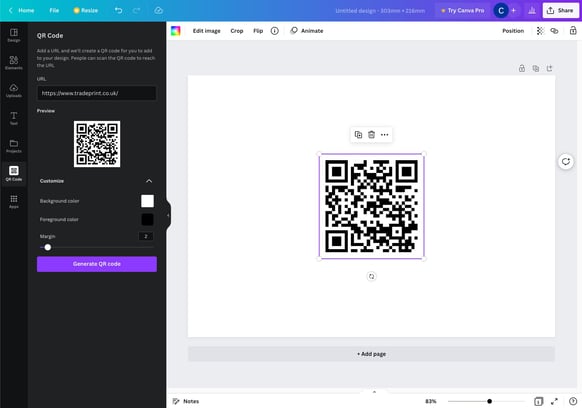Open the Text tab in sidebar
The height and width of the screenshot is (408, 582).
click(14, 118)
